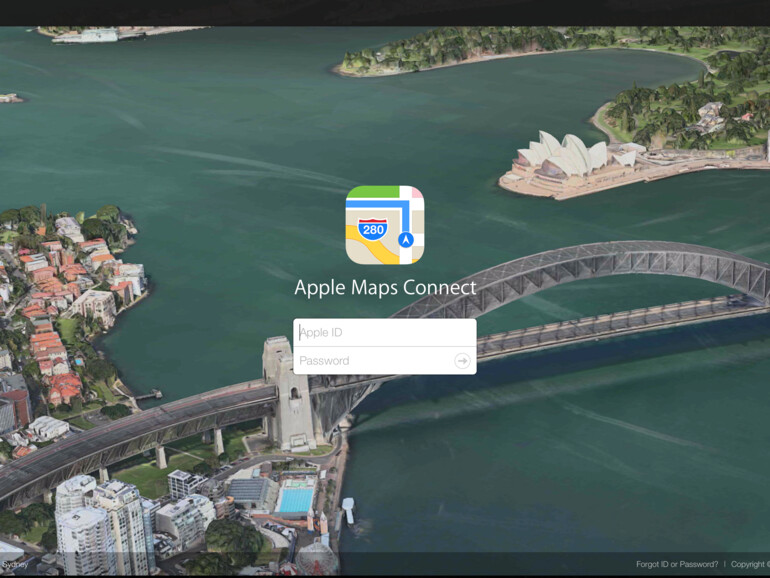Click the Apple Maps app icon
Image resolution: width=770 pixels, height=578 pixels.
pyautogui.click(x=385, y=224)
